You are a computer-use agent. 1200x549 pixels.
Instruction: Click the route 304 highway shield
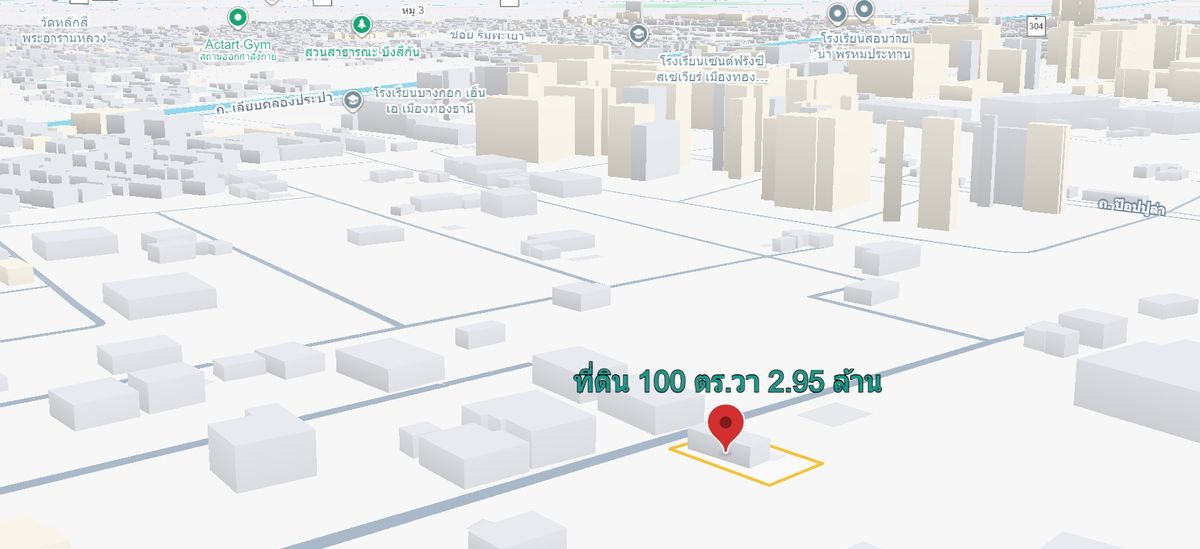pos(1038,24)
